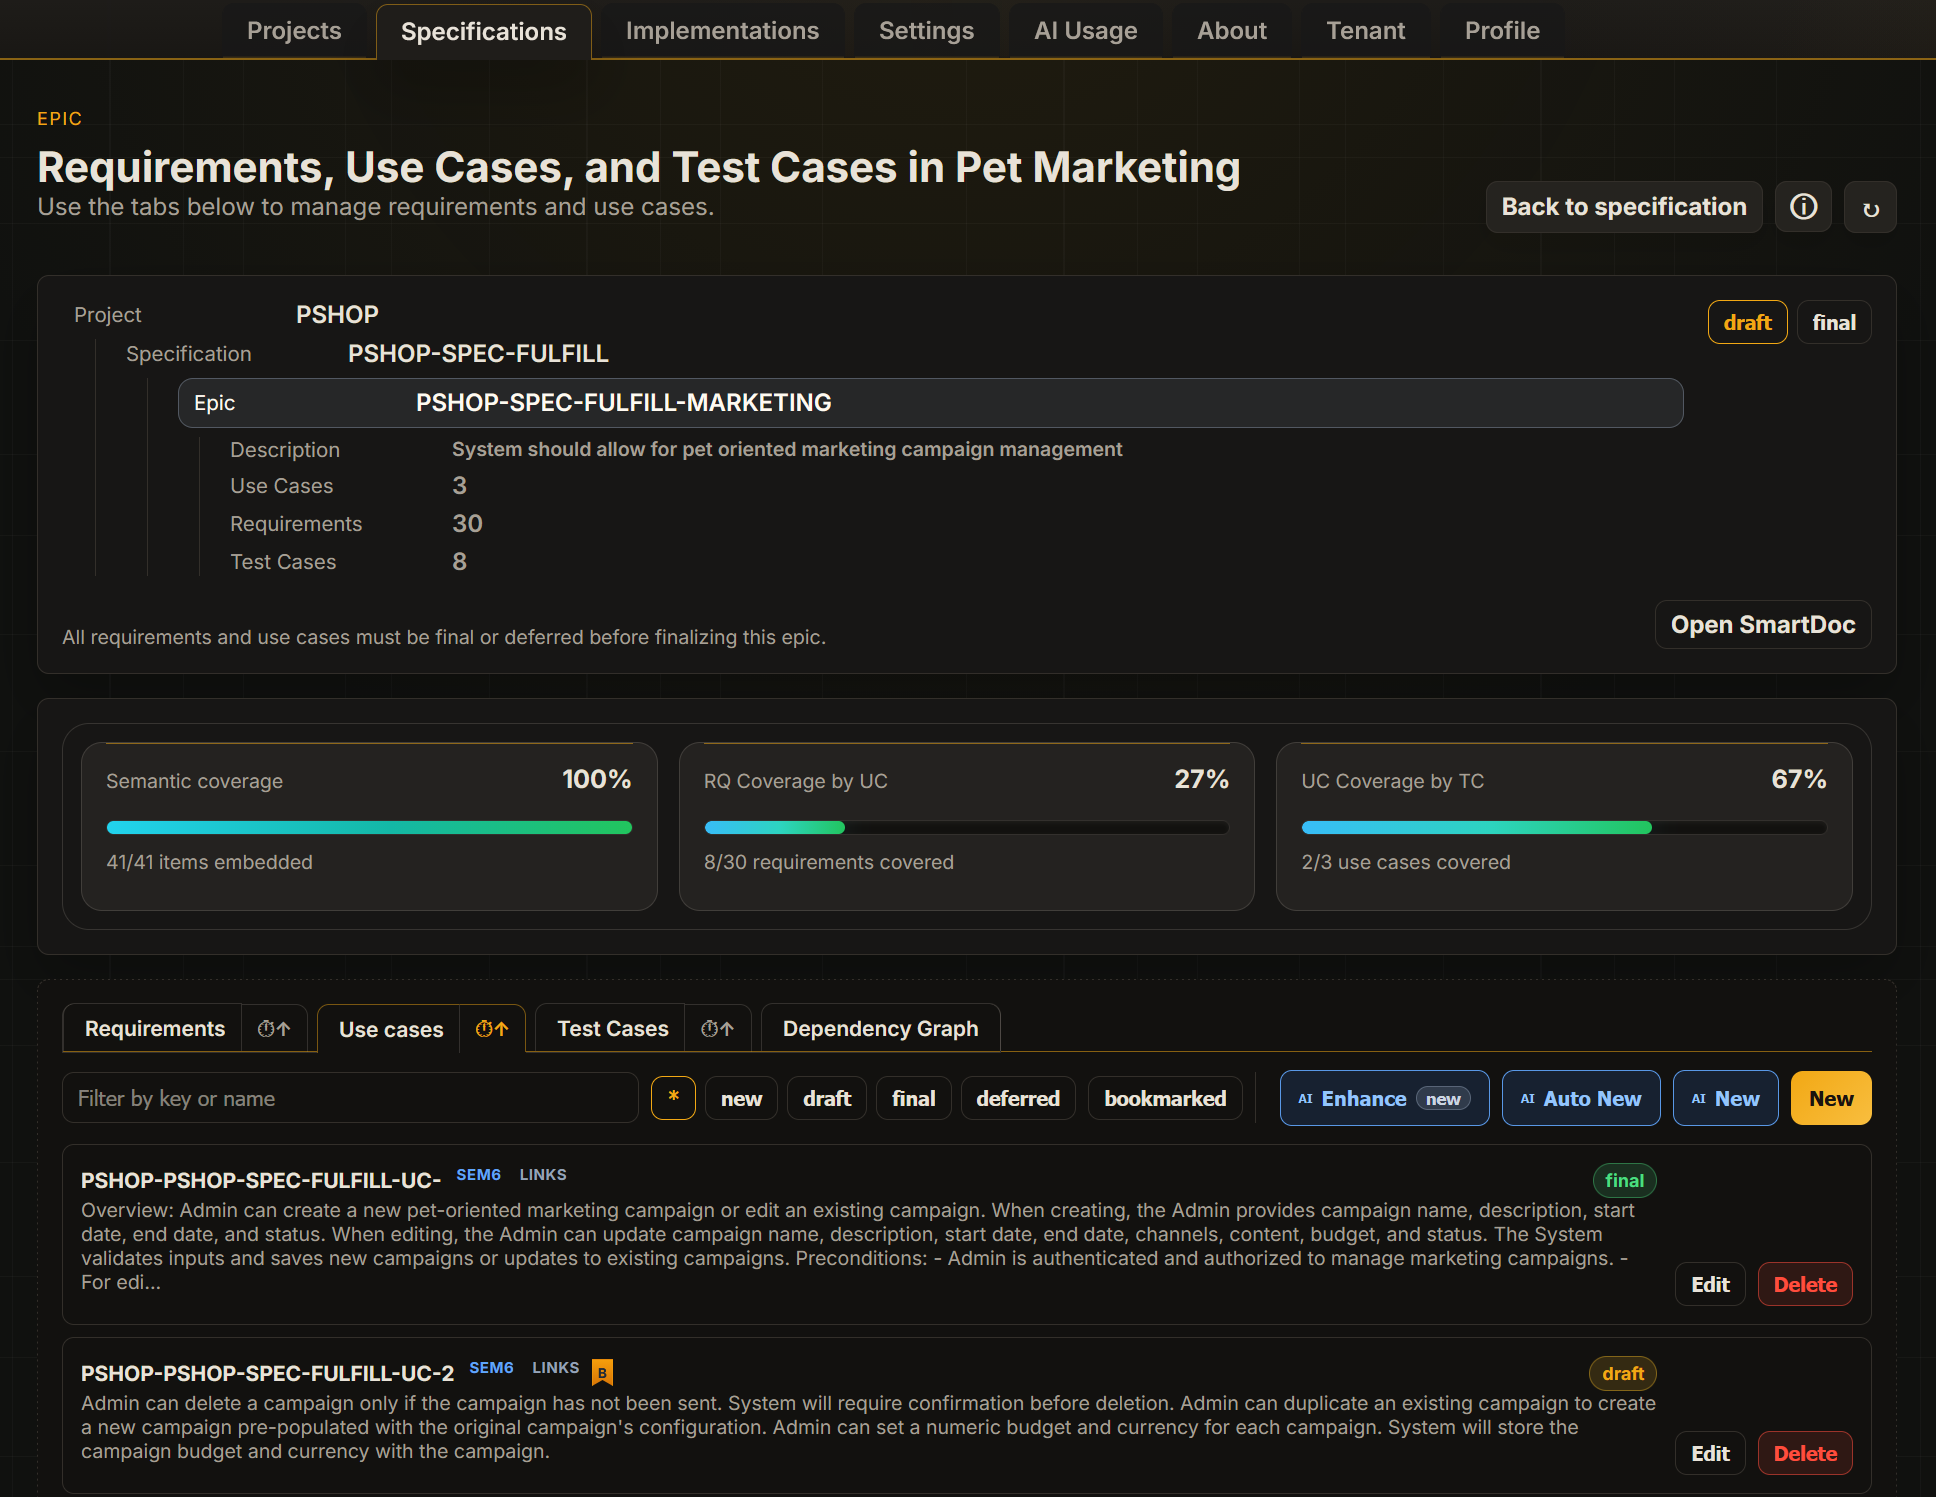
Task: Toggle the 'final' status filter chip
Action: coord(914,1098)
